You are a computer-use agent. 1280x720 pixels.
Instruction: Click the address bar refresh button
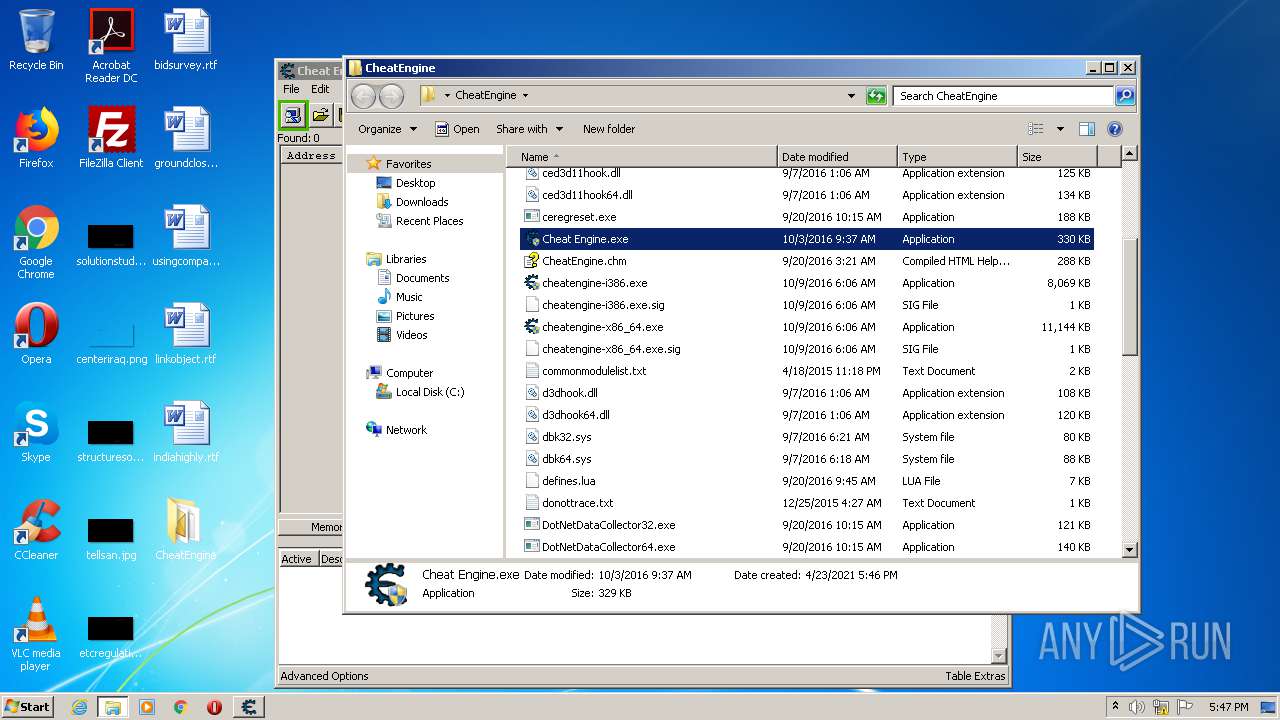pyautogui.click(x=876, y=96)
